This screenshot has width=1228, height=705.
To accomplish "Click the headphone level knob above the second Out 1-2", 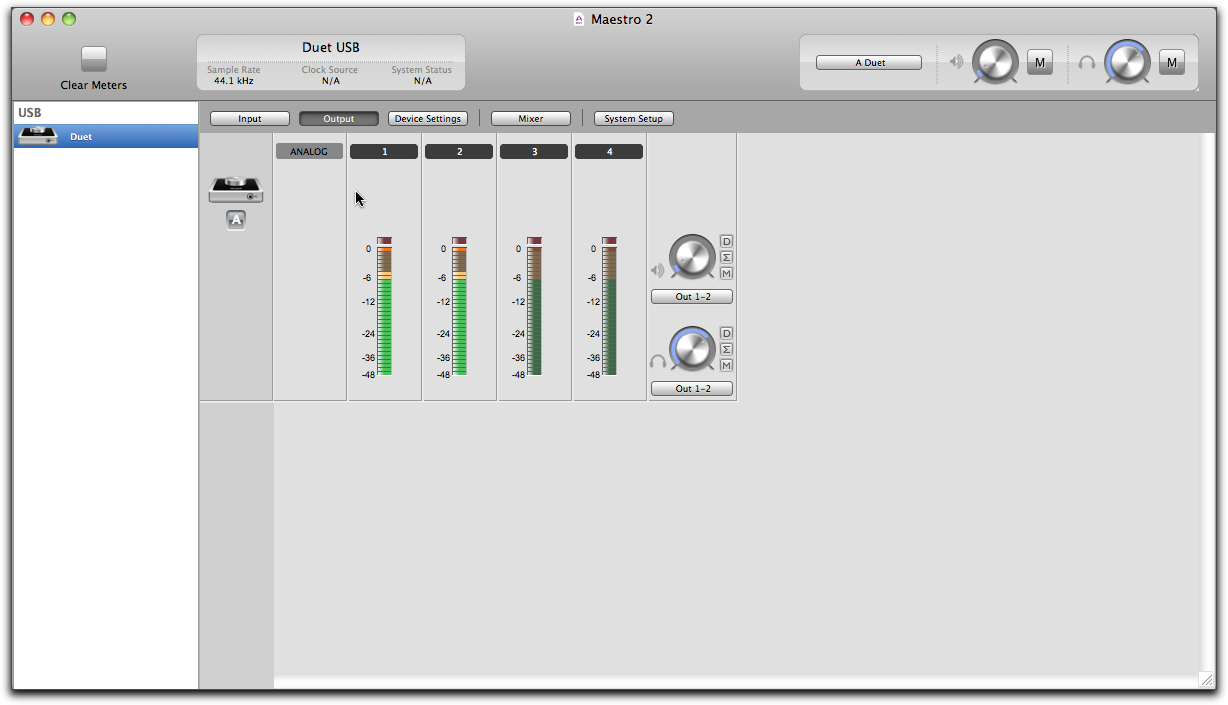I will click(x=693, y=349).
